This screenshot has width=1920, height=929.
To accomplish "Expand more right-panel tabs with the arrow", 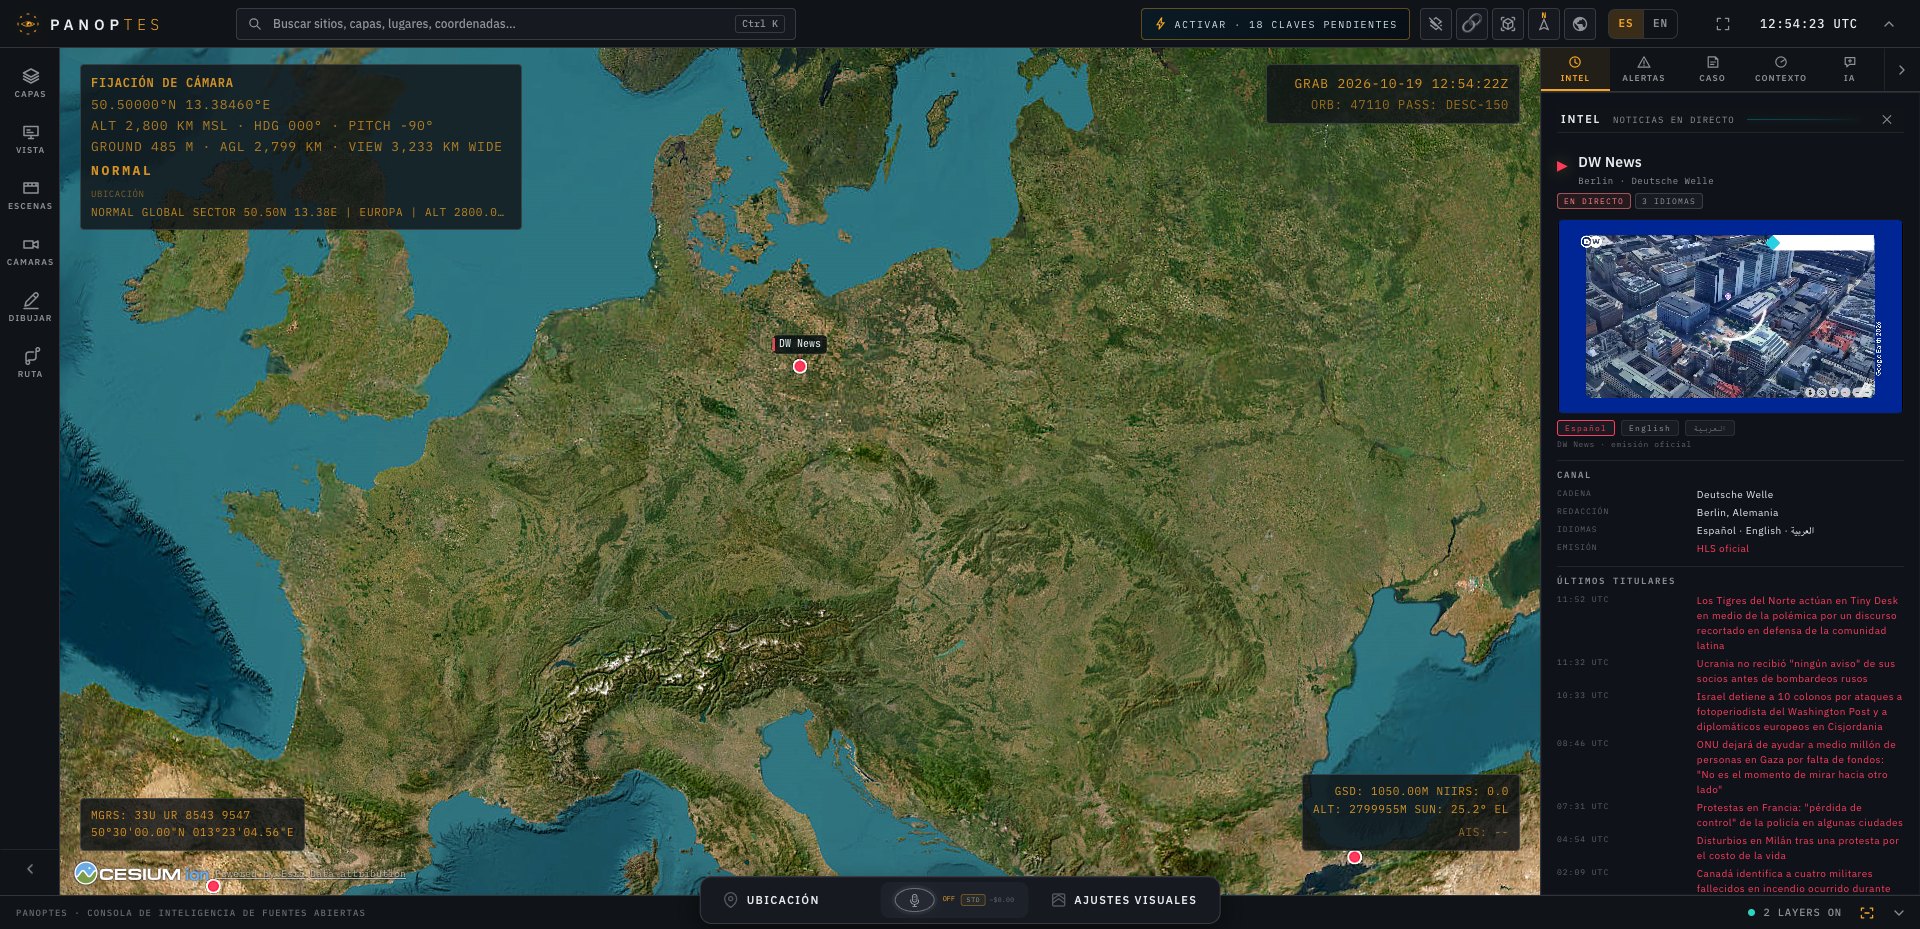I will tap(1902, 70).
